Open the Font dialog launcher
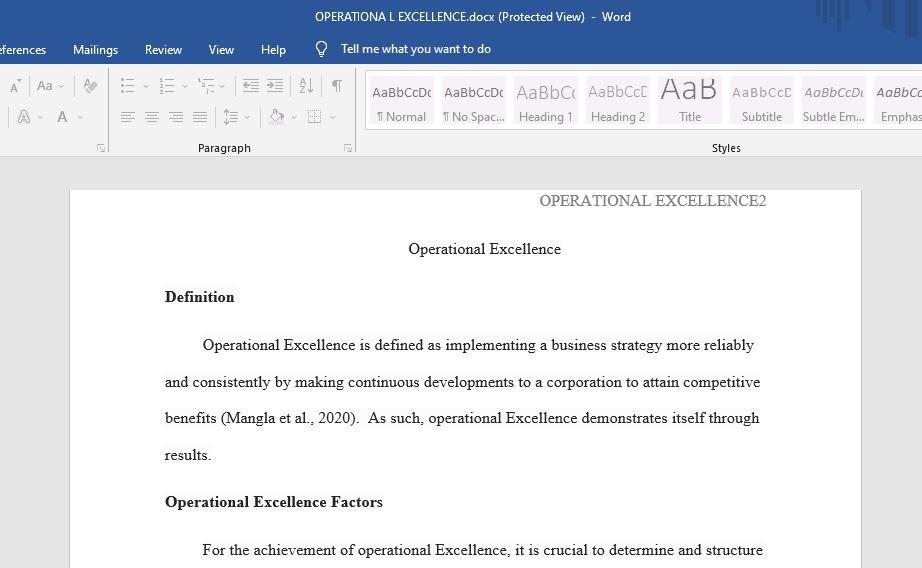This screenshot has height=568, width=922. click(x=101, y=148)
